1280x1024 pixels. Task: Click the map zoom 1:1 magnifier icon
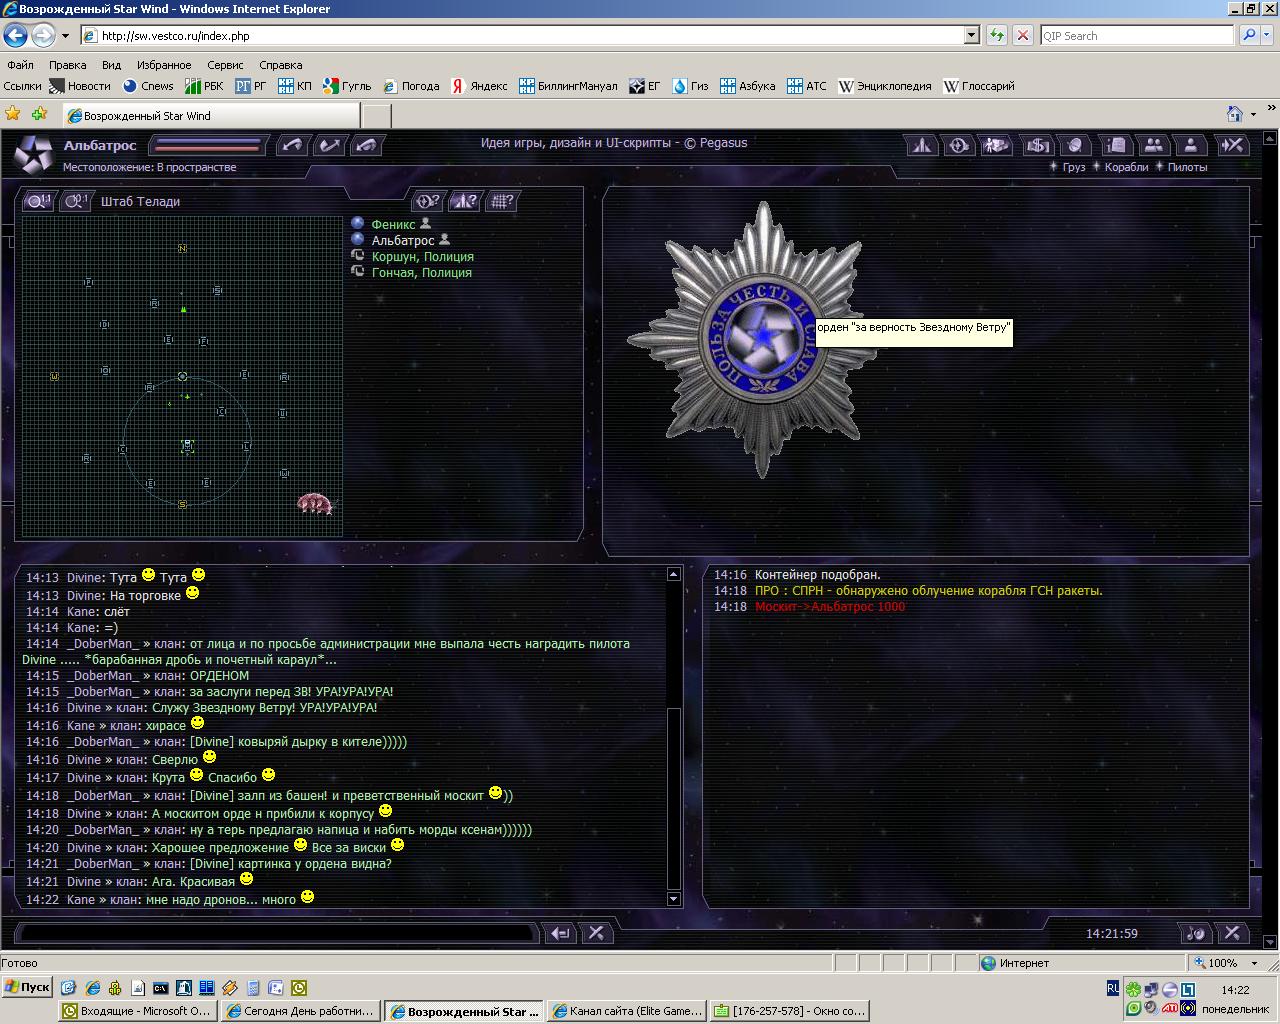click(39, 201)
